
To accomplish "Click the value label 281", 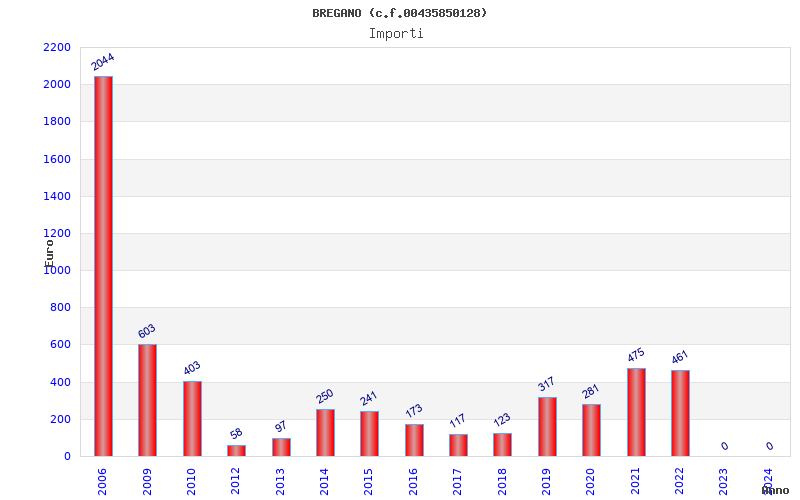I will [590, 391].
